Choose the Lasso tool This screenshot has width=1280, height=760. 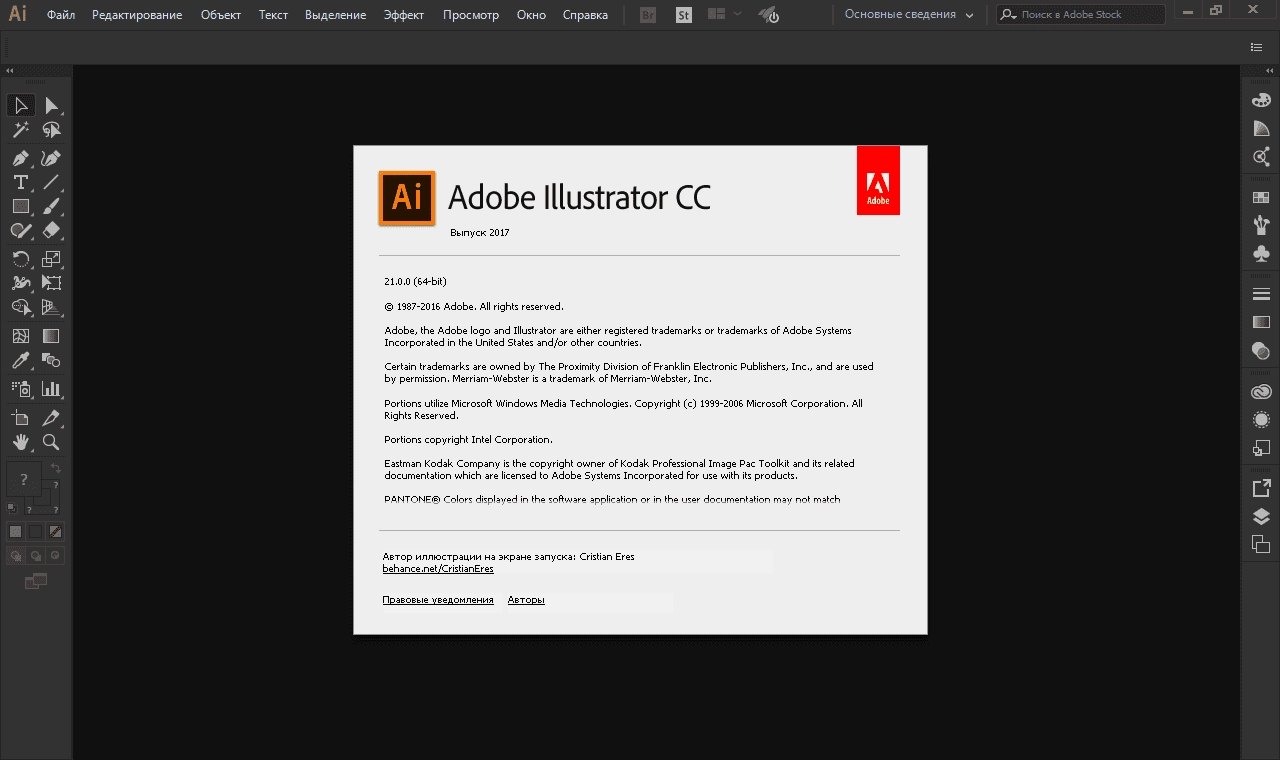click(x=51, y=130)
